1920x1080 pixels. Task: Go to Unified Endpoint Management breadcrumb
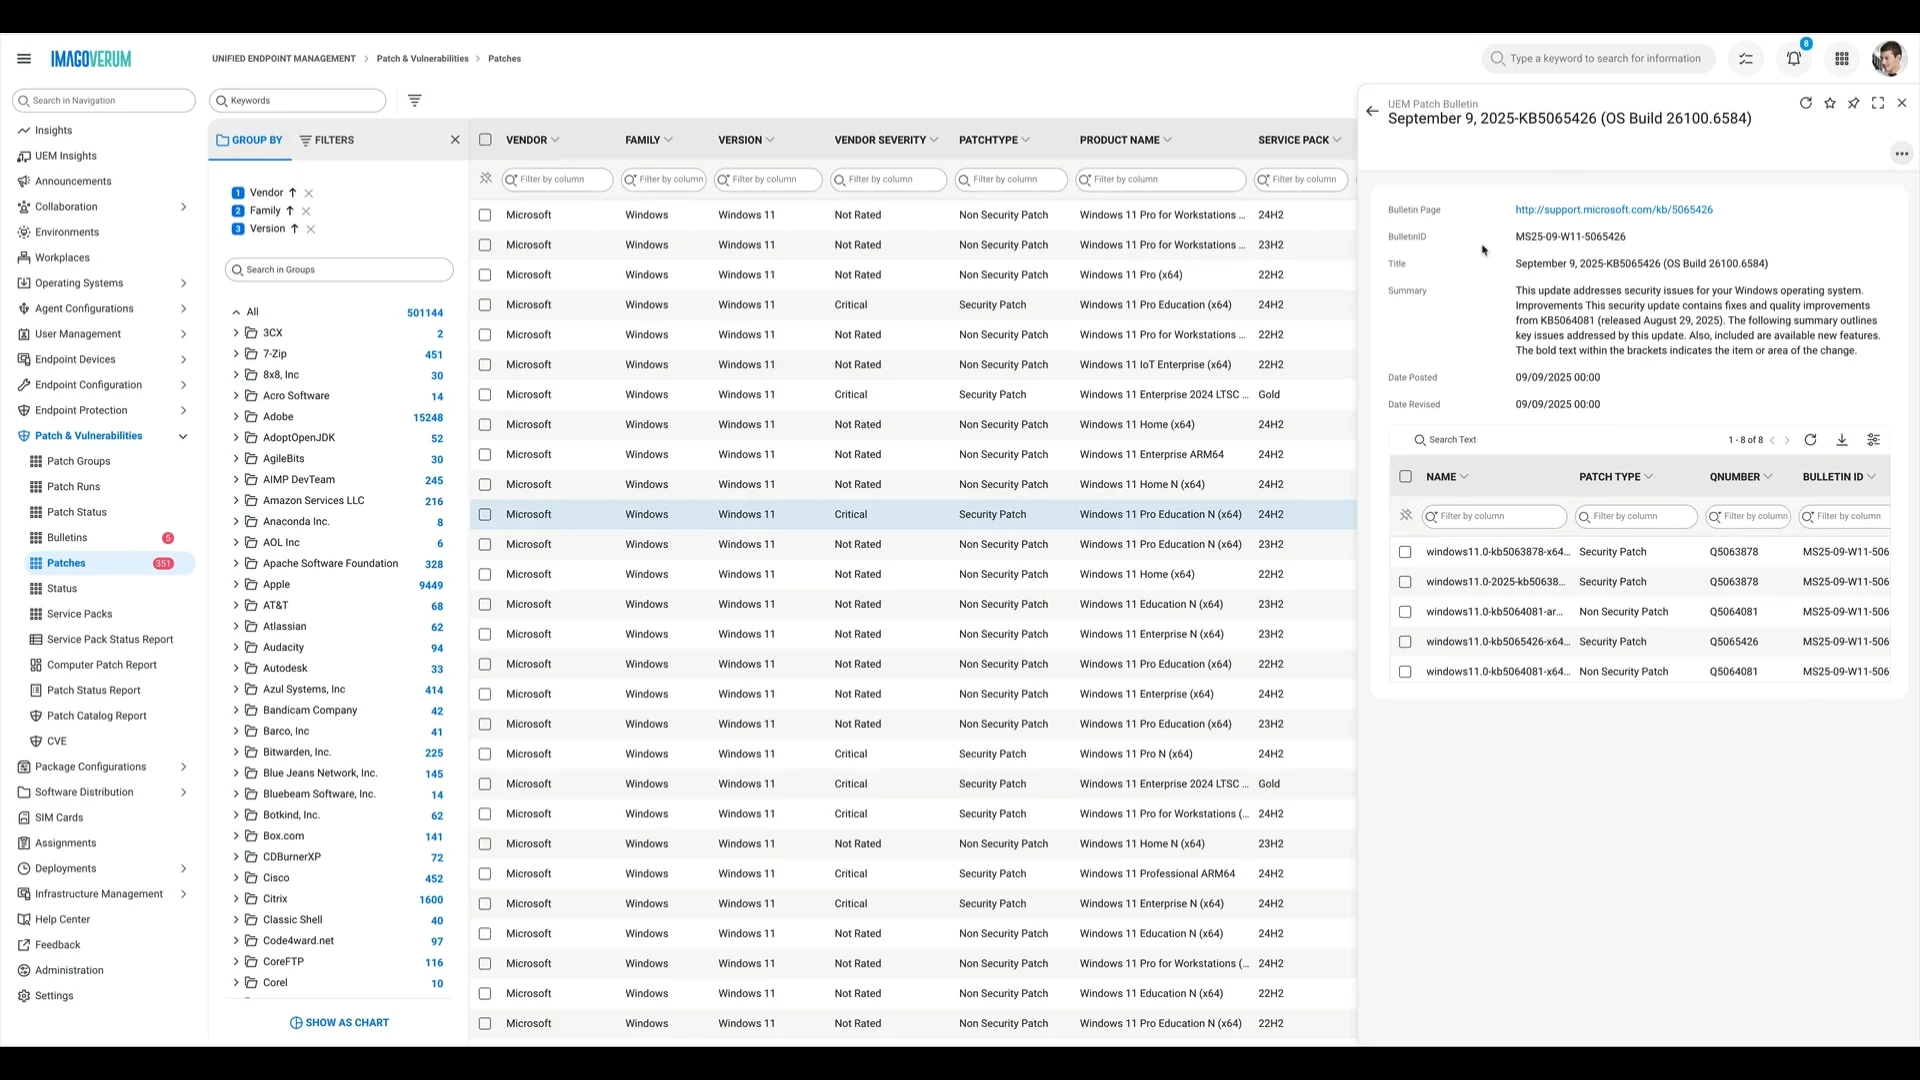coord(284,59)
